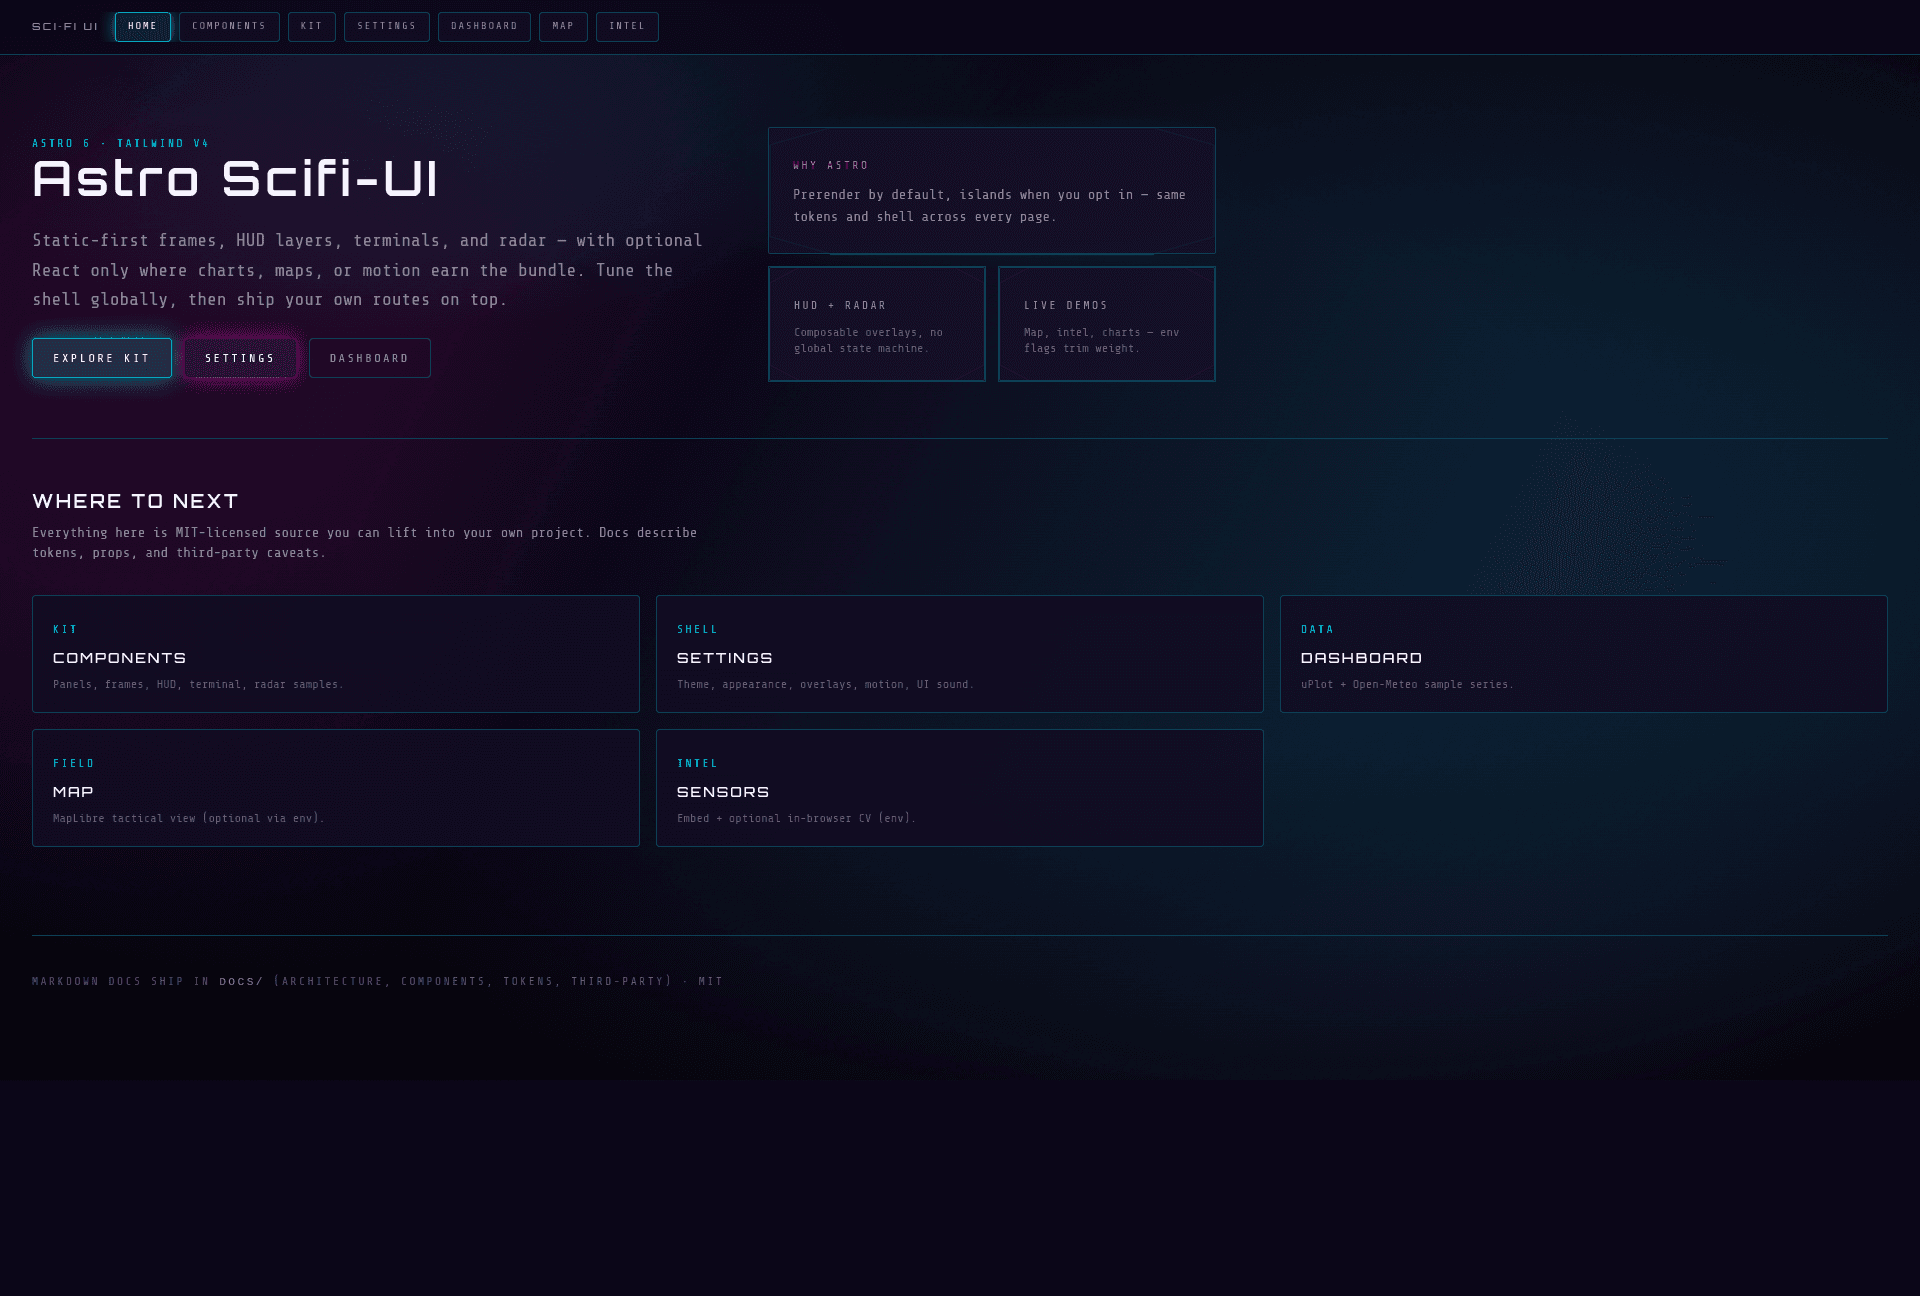Click the 'Composable overlays, no global state machine' text
1920x1296 pixels.
coord(868,341)
